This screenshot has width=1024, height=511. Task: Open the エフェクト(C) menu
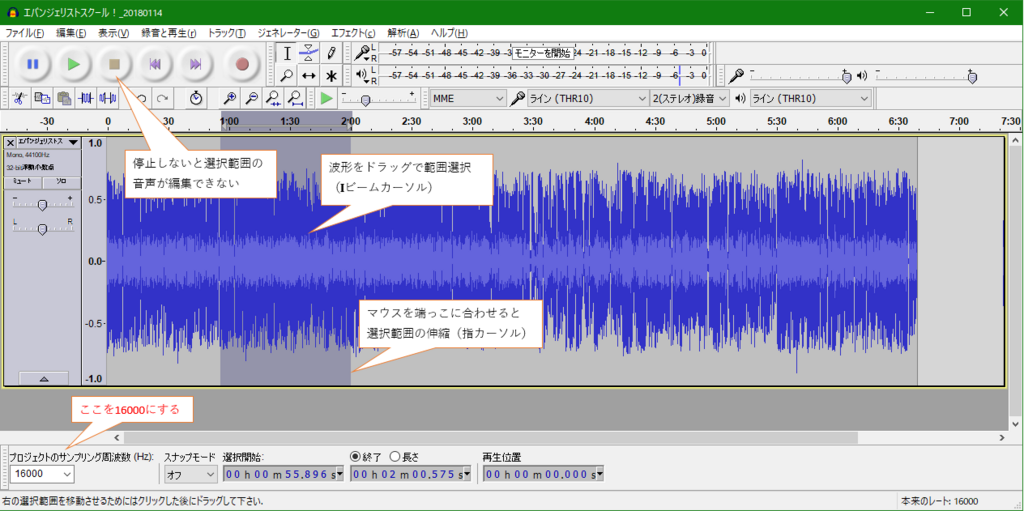[353, 33]
